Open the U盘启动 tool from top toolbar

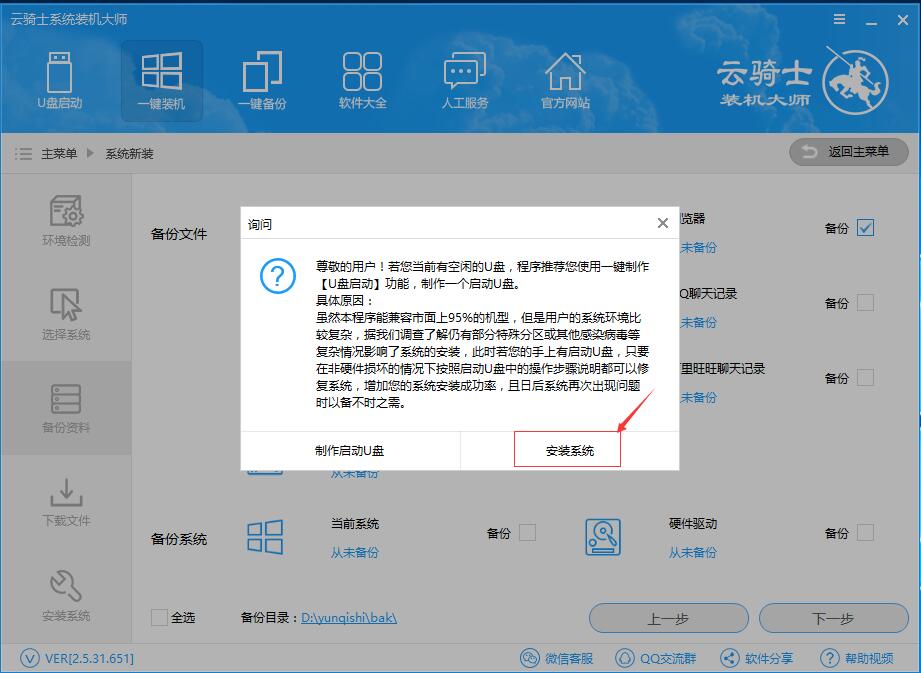60,80
